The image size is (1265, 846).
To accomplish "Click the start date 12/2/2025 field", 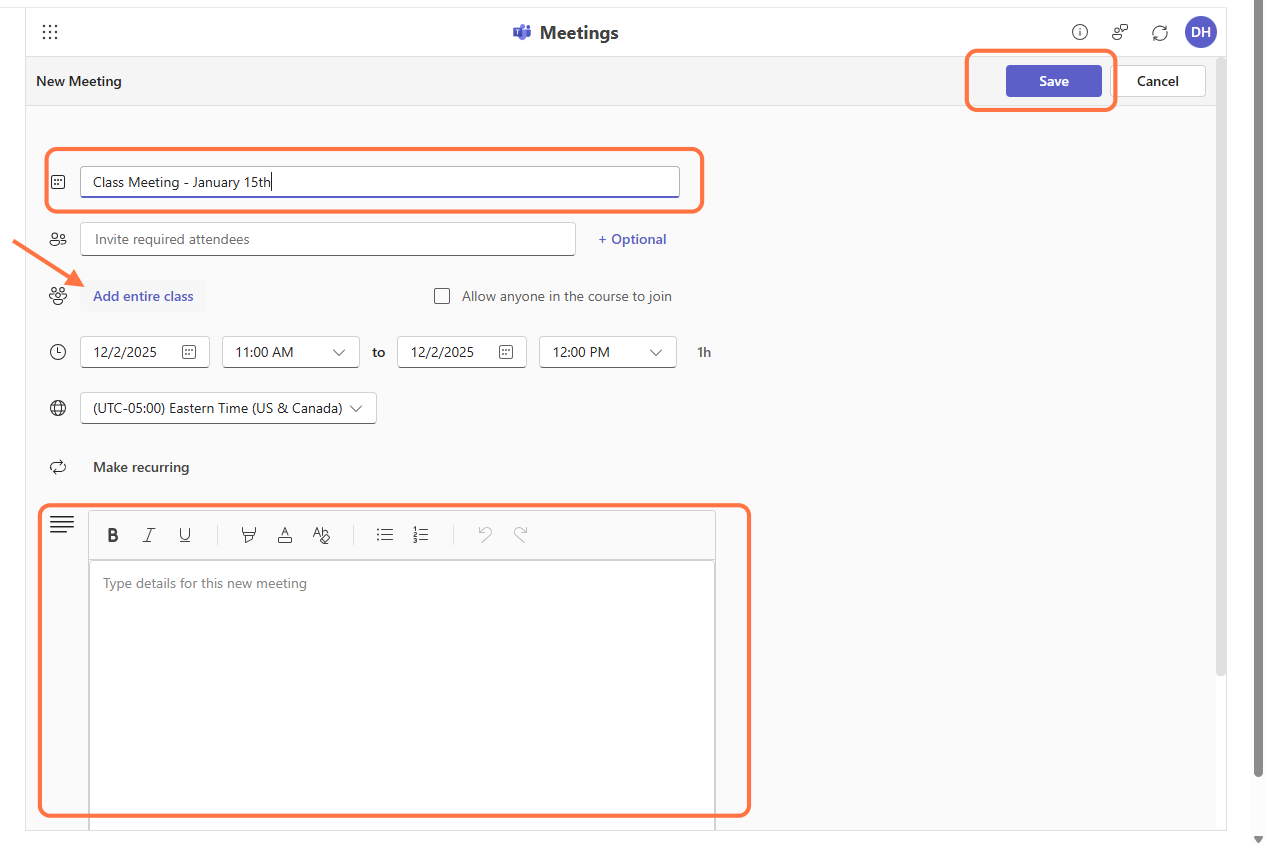I will (145, 352).
